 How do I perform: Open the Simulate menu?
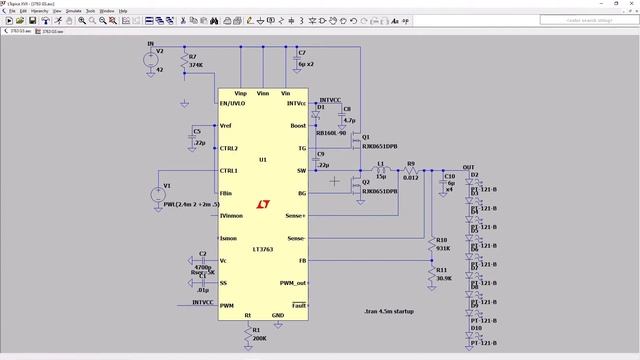point(73,11)
